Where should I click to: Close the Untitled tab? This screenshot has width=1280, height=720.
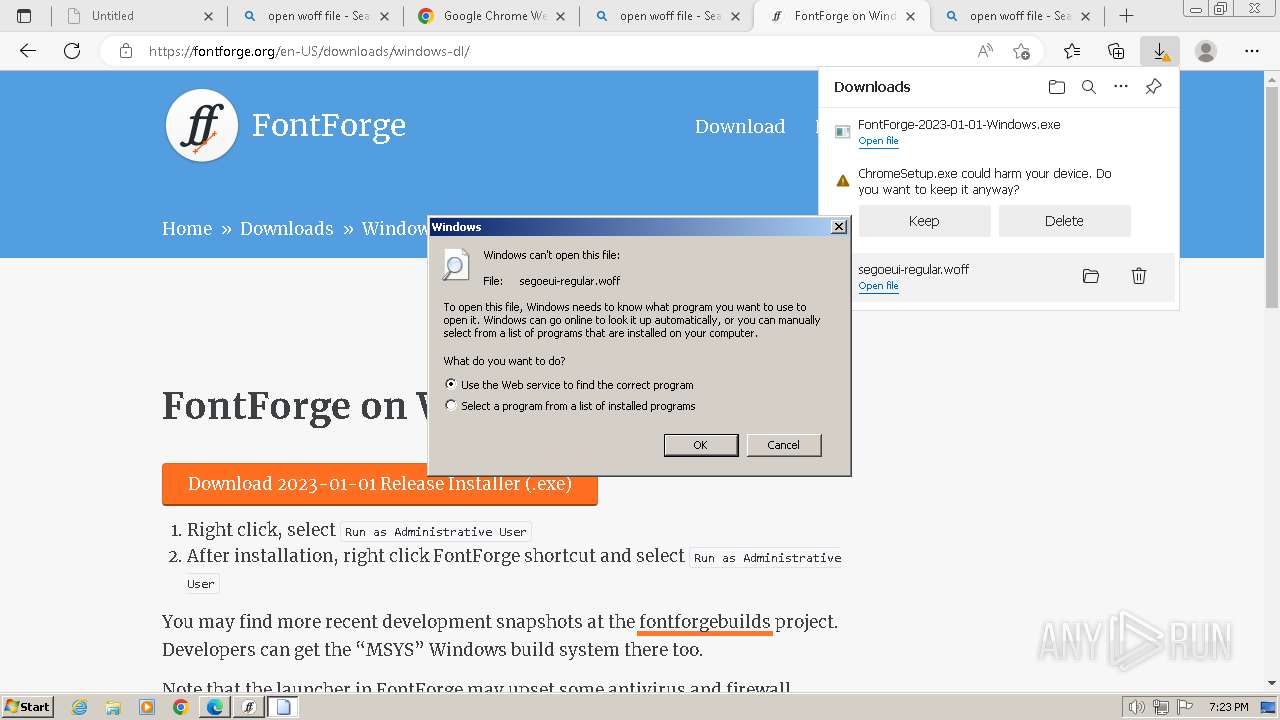(x=208, y=16)
